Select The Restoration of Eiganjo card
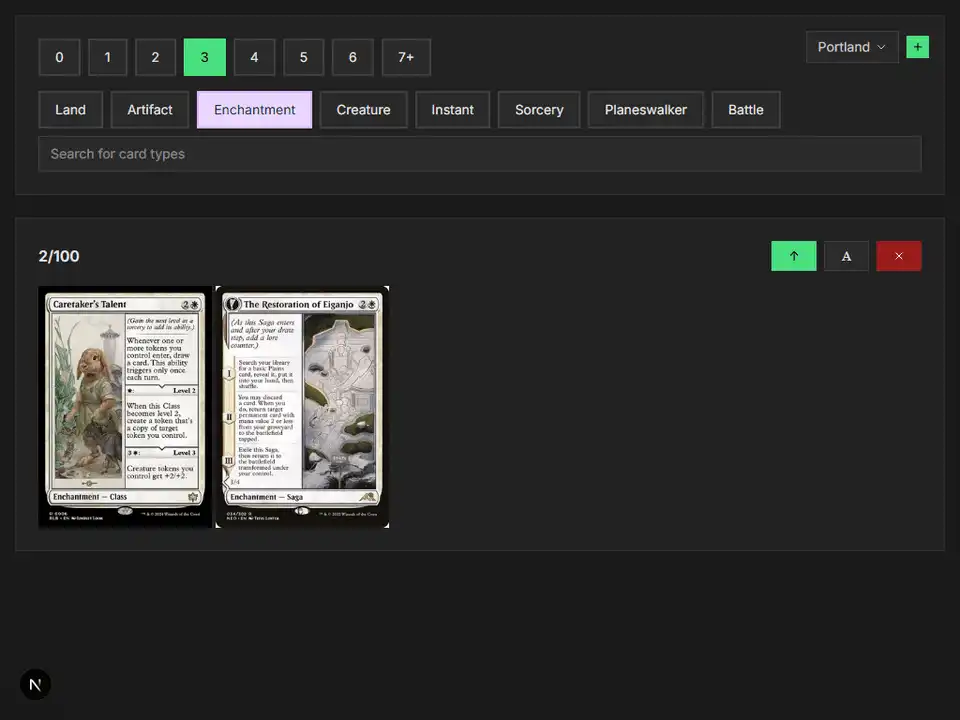The image size is (960, 720). pos(302,407)
